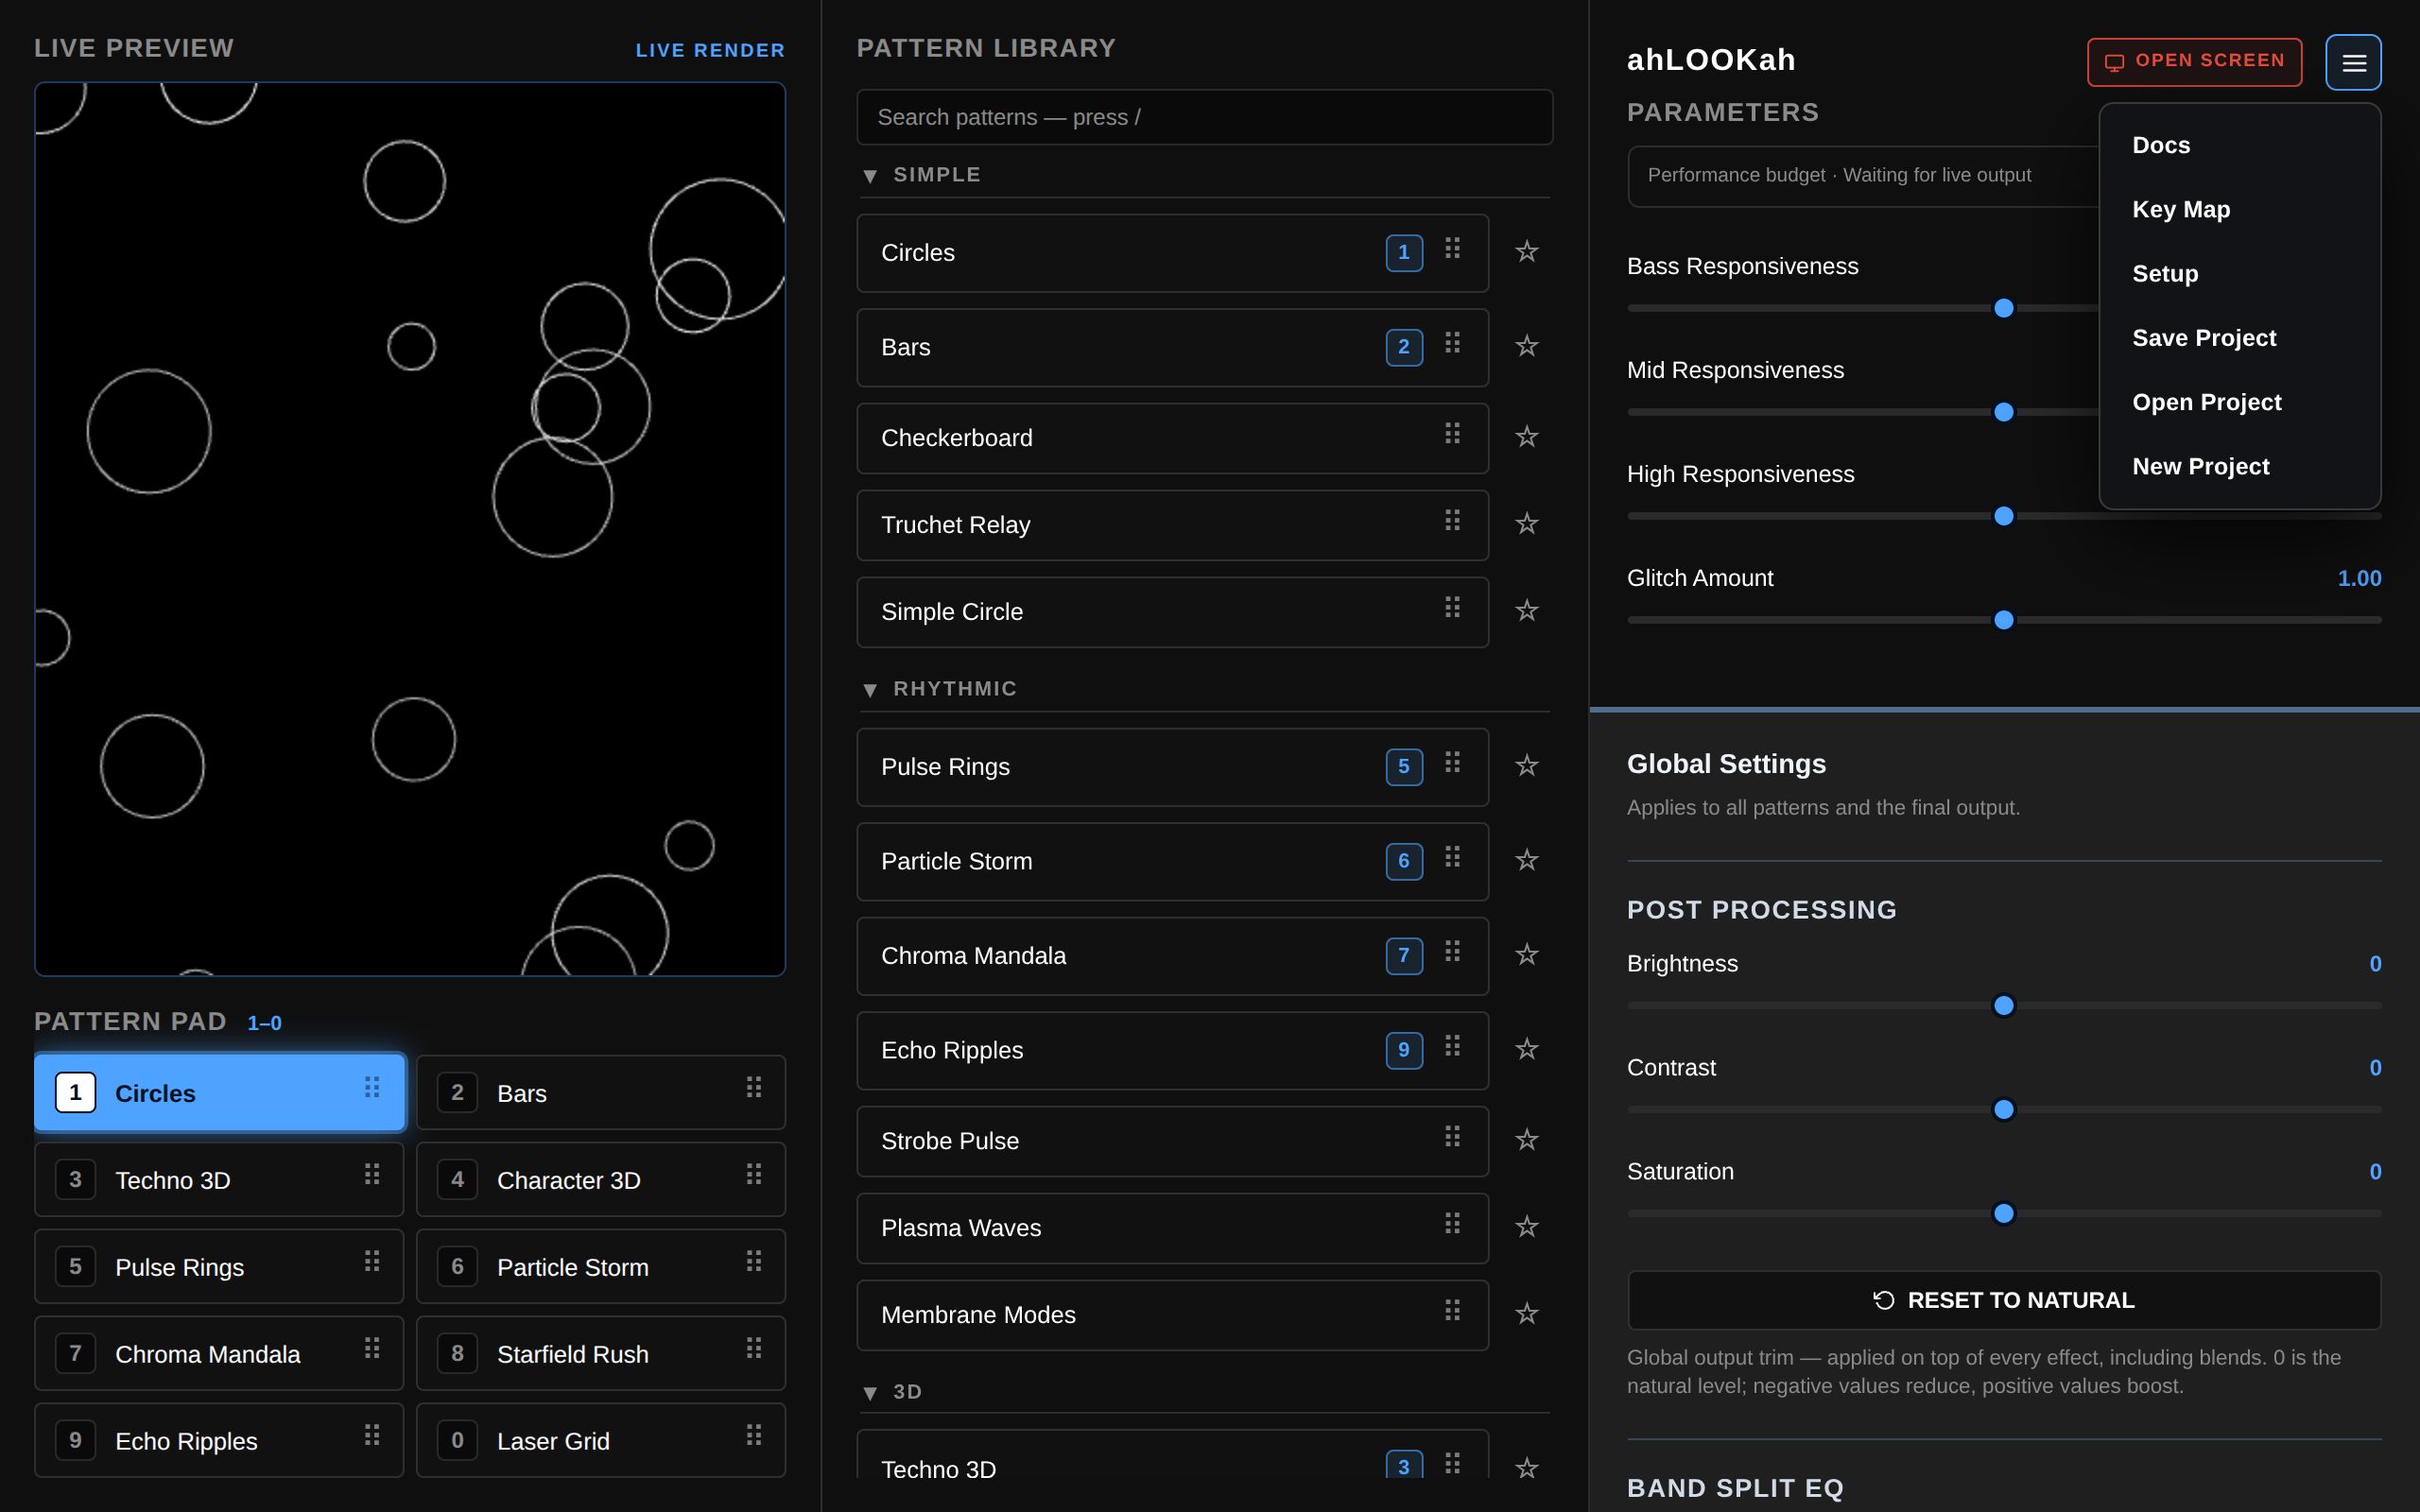Click the Search patterns input field
This screenshot has height=1512, width=2420.
click(1204, 117)
